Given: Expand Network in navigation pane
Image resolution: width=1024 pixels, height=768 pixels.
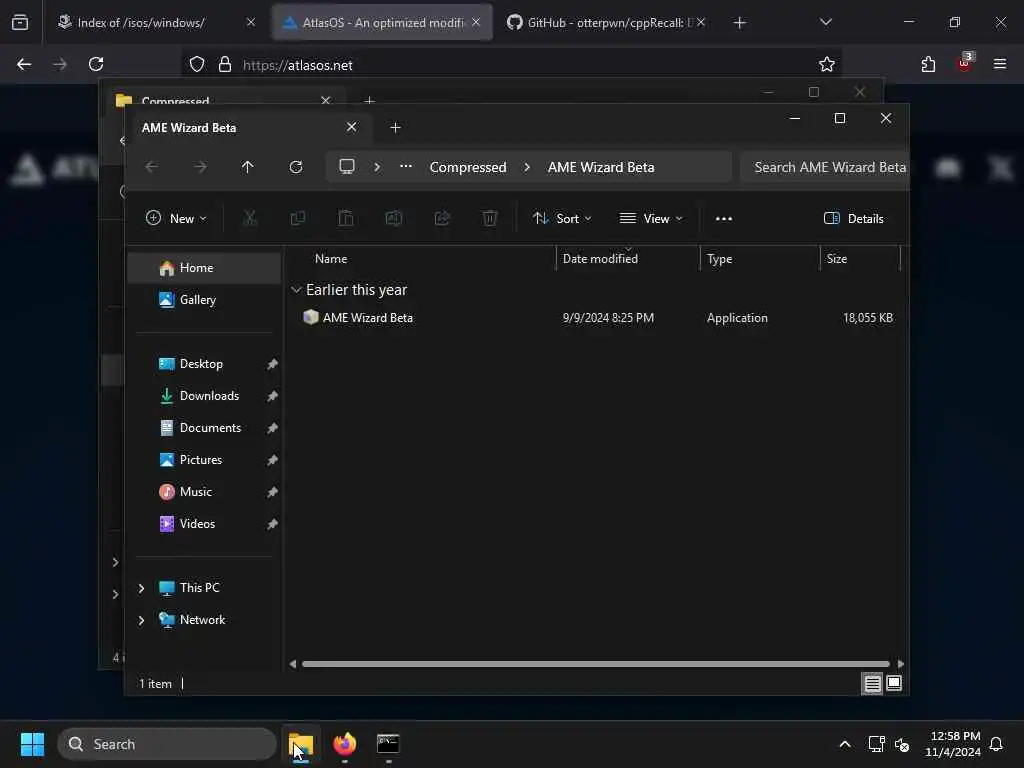Looking at the screenshot, I should pos(141,620).
